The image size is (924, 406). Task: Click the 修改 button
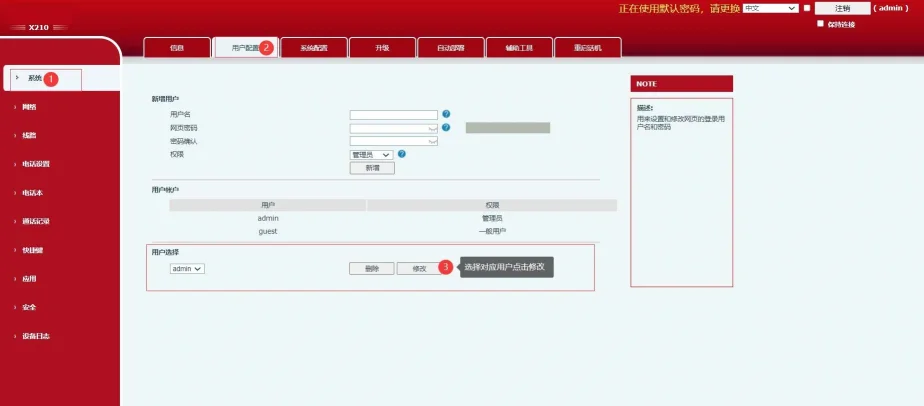tap(419, 268)
